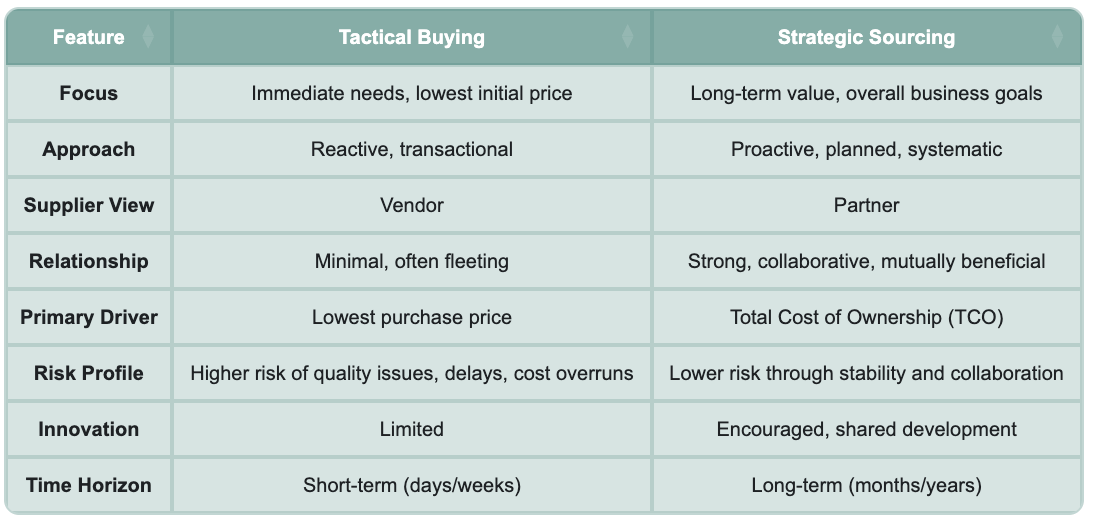Viewport: 1093px width, 522px height.
Task: Sort by the Strategic Sourcing column icon
Action: click(x=1057, y=36)
